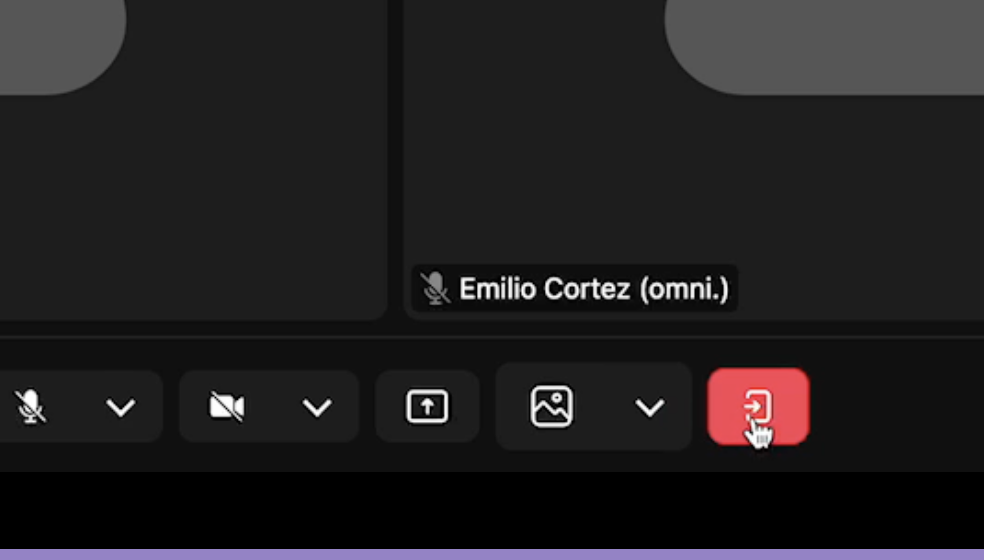Viewport: 984px width, 560px height.
Task: Click empty toolbar space right of the leave button
Action: (897, 407)
